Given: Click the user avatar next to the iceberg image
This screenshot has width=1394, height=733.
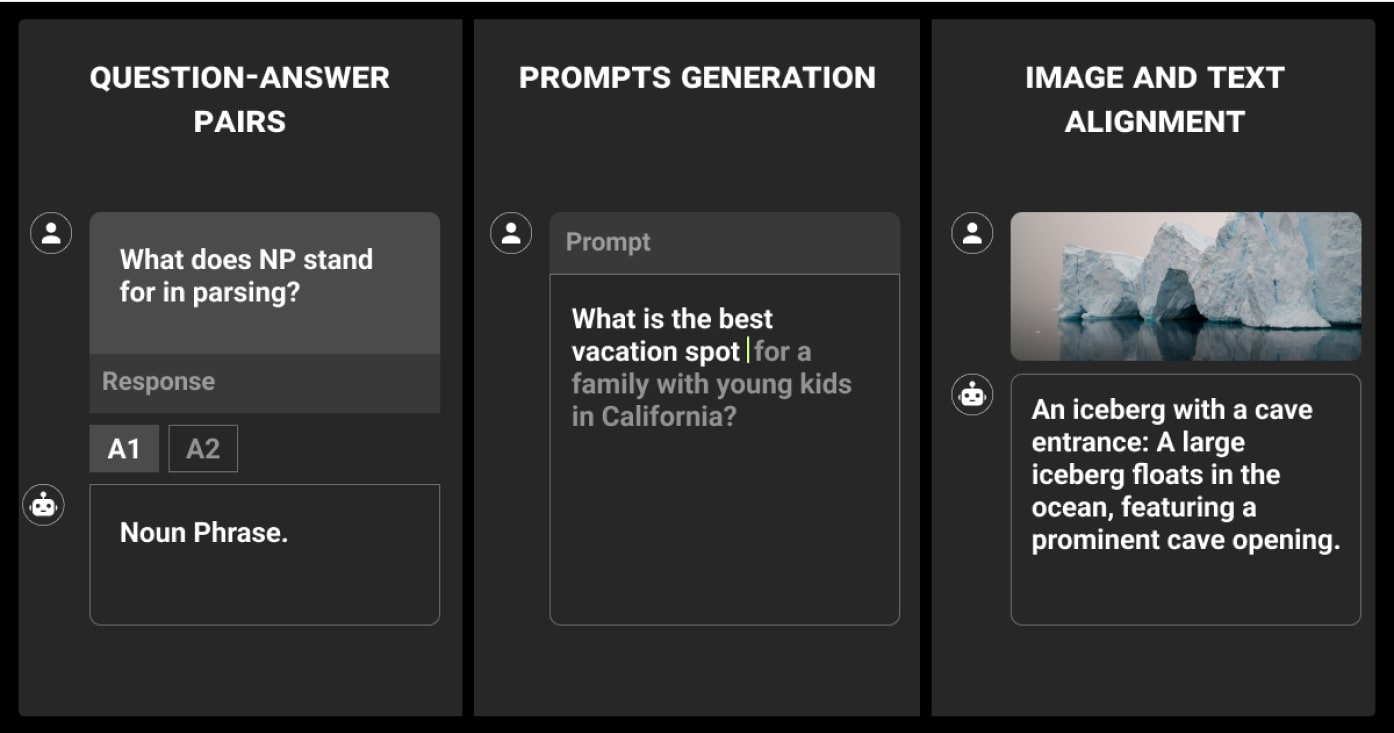Looking at the screenshot, I should pyautogui.click(x=971, y=234).
